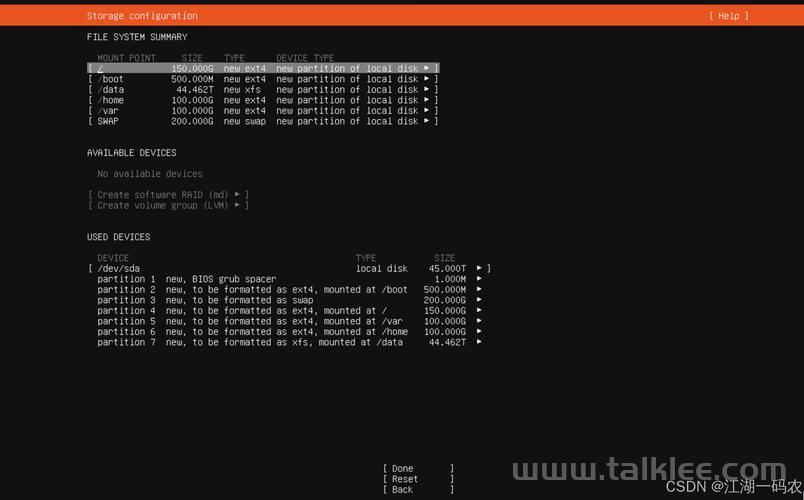This screenshot has height=500, width=804.
Task: Select partition 7 mounted at /data
Action: coord(290,342)
